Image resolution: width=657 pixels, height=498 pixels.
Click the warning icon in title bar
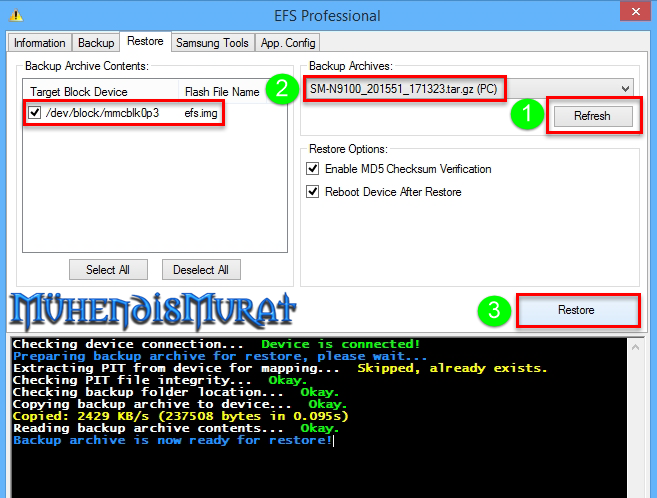pyautogui.click(x=15, y=15)
